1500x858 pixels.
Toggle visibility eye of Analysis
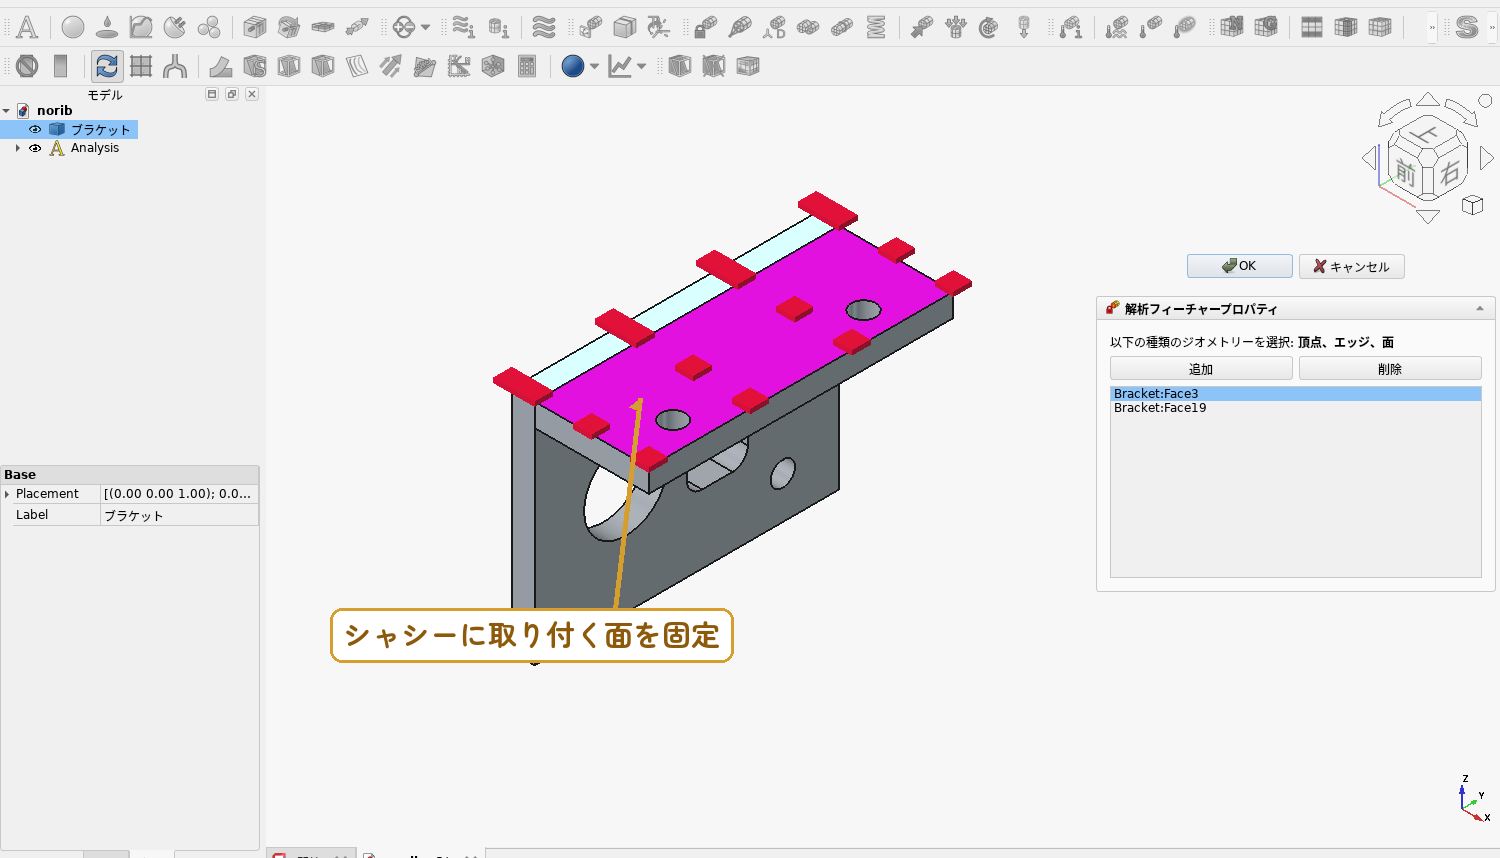[35, 148]
